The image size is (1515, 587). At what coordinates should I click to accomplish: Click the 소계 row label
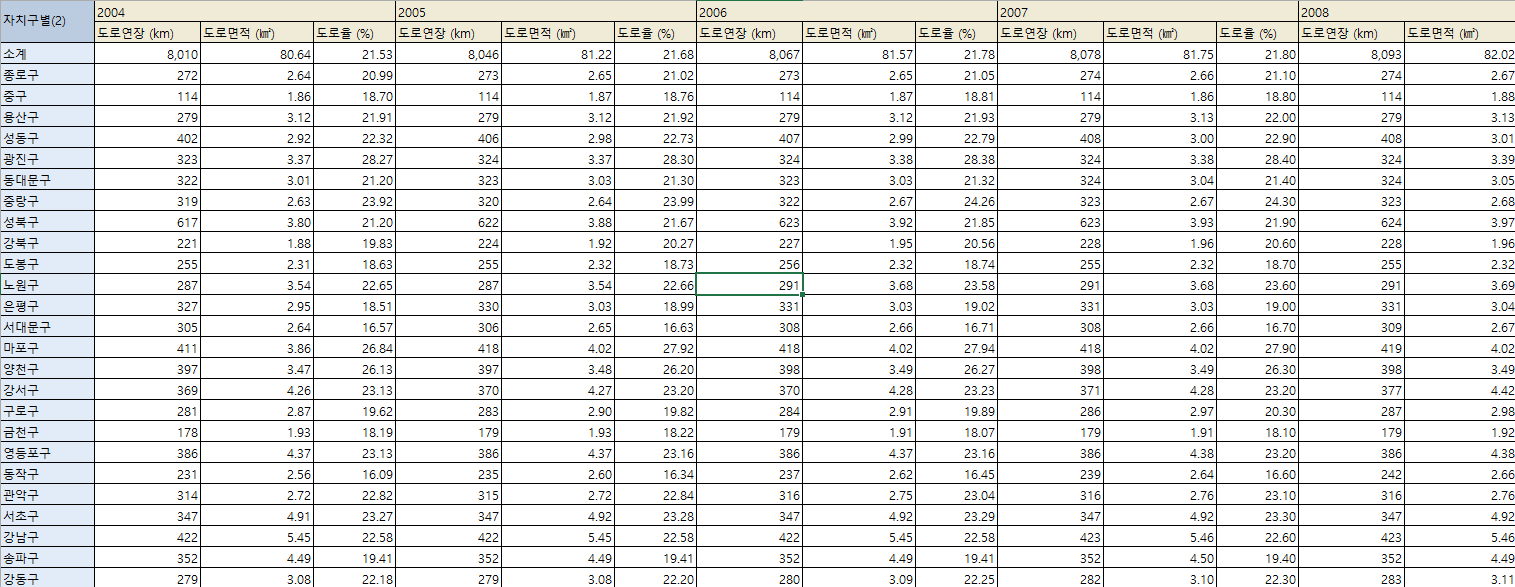pyautogui.click(x=47, y=54)
